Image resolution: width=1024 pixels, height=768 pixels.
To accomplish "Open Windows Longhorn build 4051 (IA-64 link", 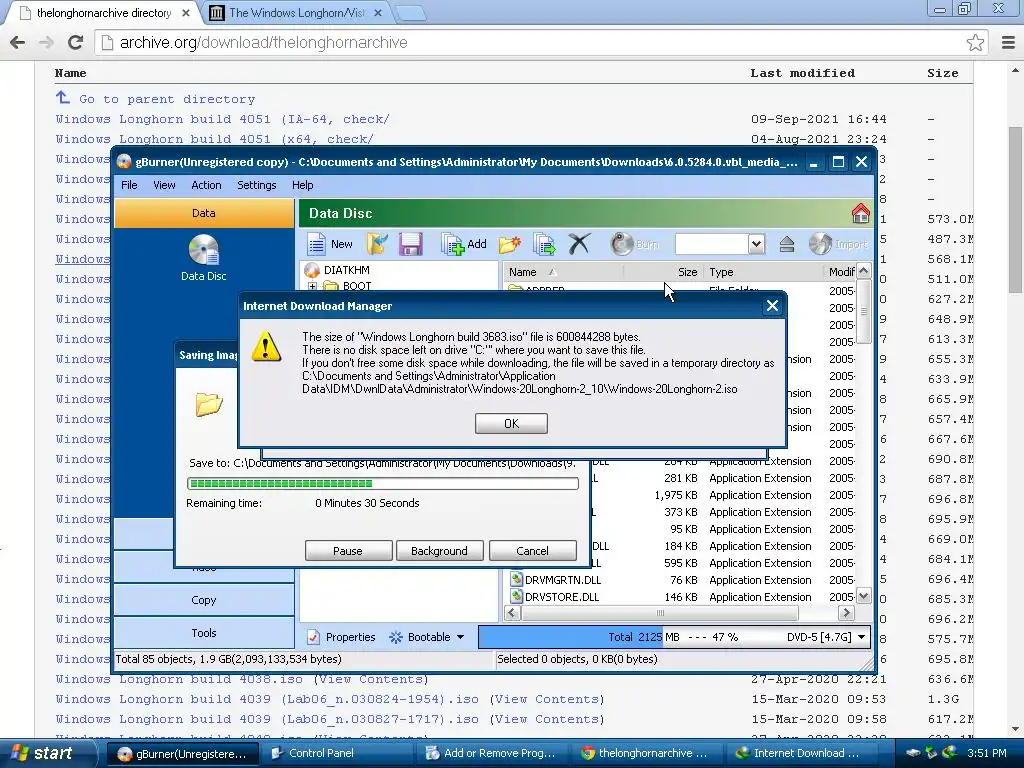I will [x=222, y=119].
